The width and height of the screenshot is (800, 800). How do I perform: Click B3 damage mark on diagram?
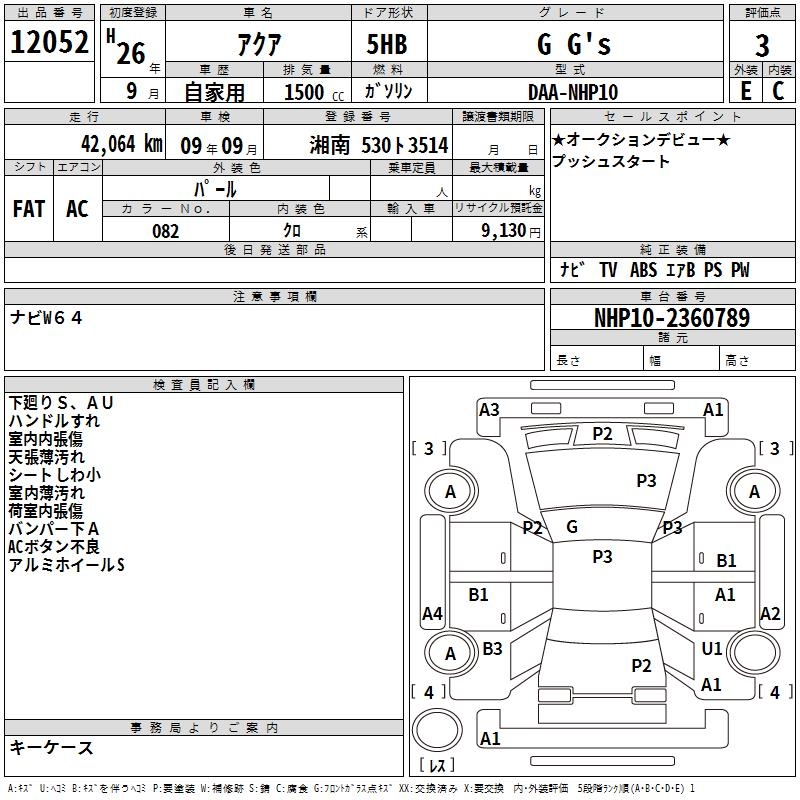tap(492, 649)
